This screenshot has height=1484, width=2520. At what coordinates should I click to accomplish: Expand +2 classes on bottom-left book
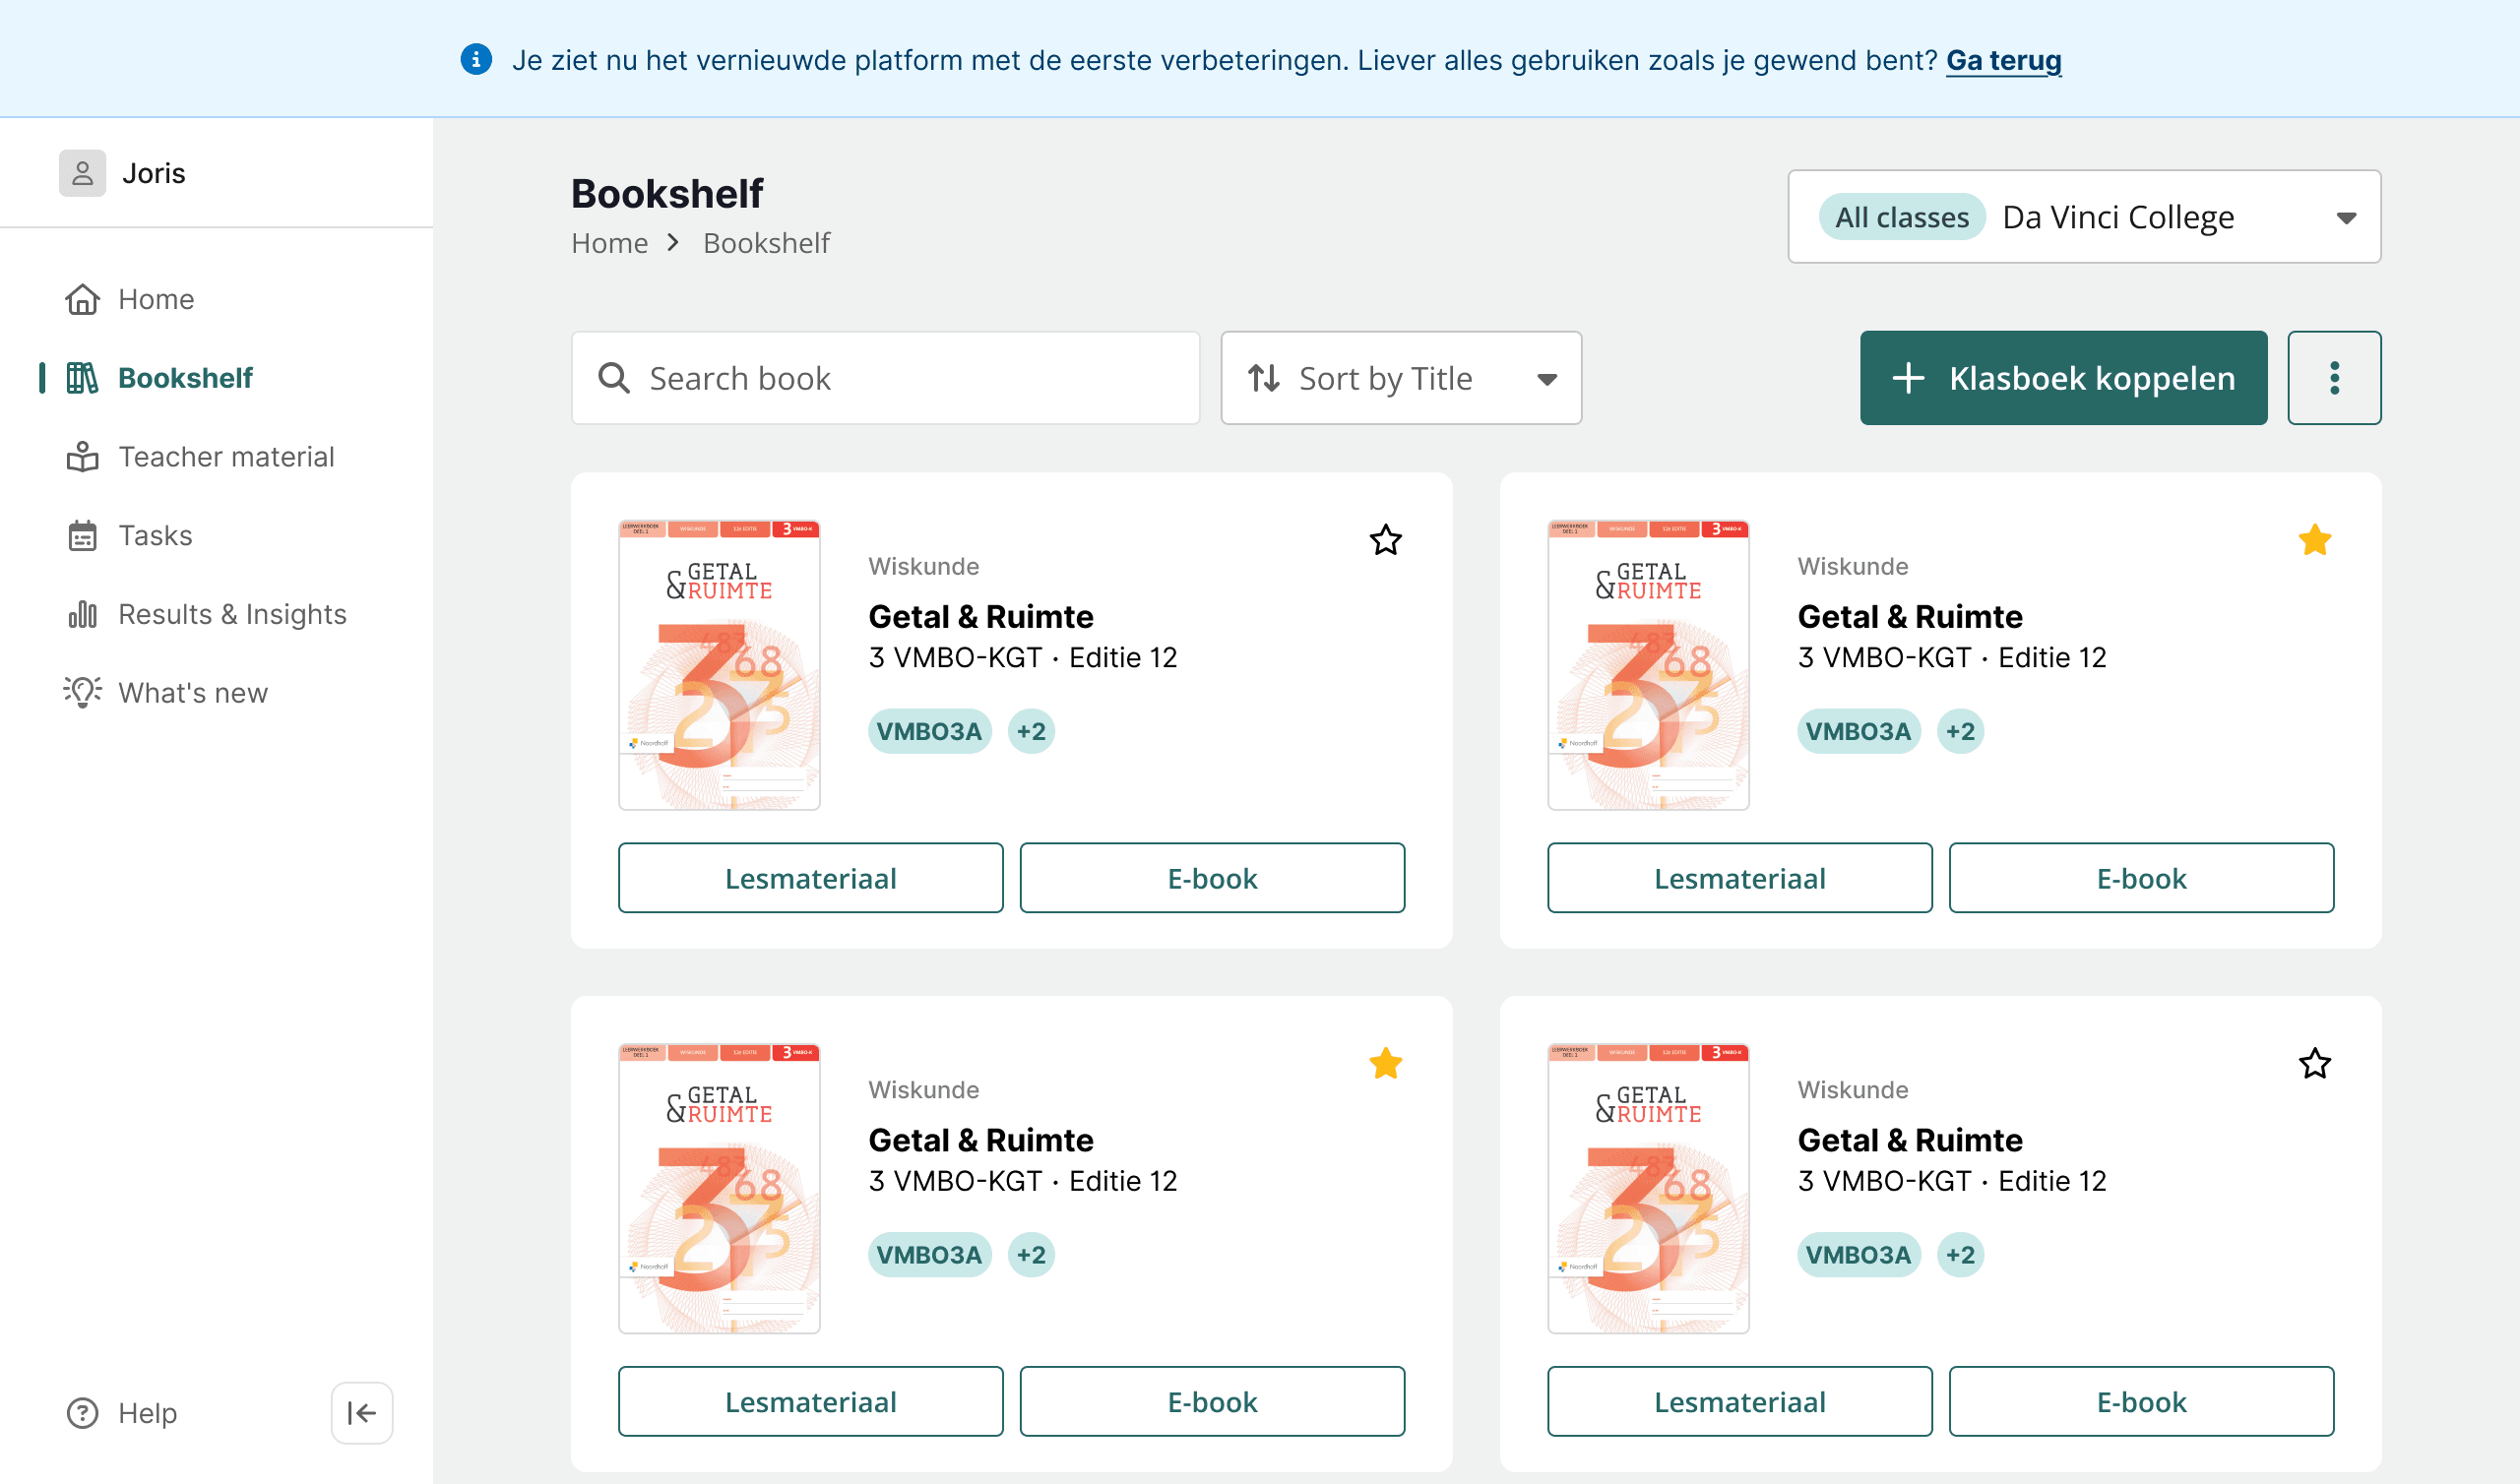(x=1031, y=1254)
